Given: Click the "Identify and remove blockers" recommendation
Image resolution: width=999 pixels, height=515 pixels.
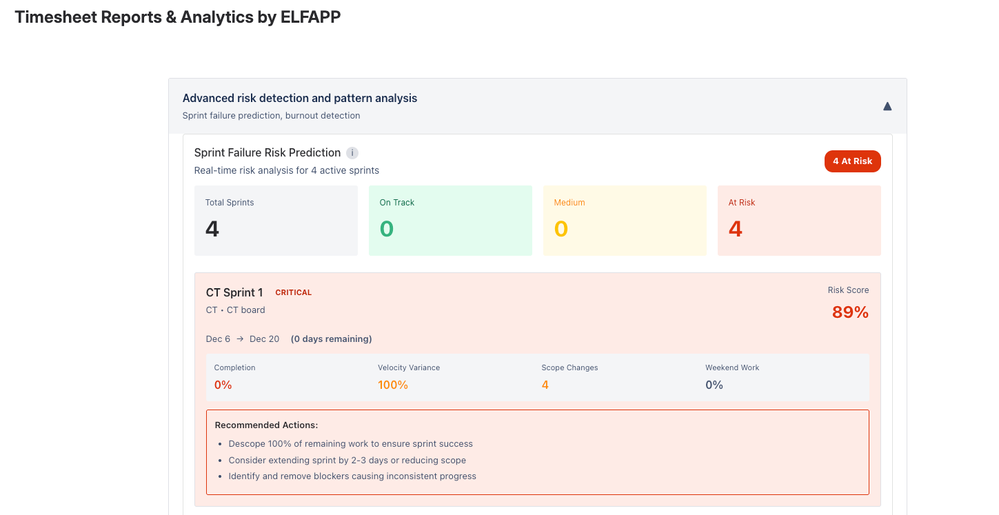Looking at the screenshot, I should [352, 476].
